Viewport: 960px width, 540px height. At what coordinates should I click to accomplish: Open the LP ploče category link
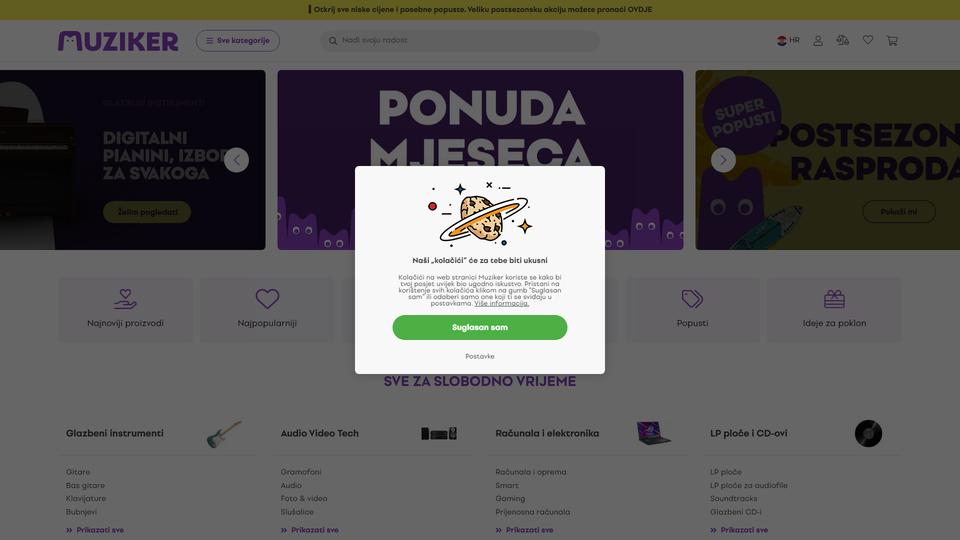pos(726,472)
